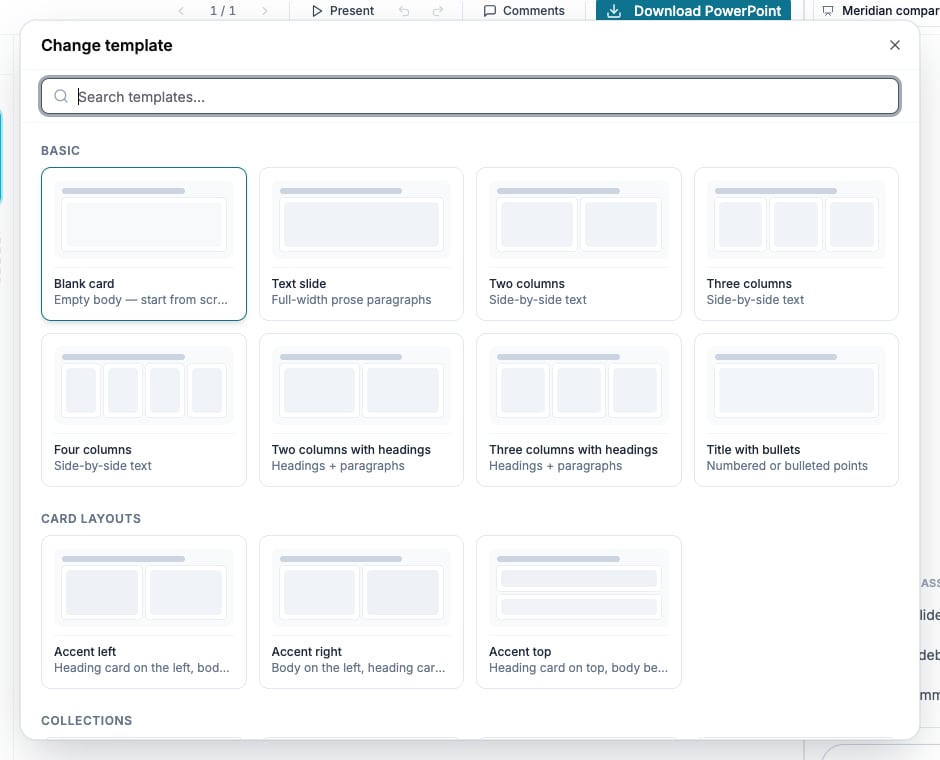This screenshot has height=760, width=940.
Task: Click the Search templates input field
Action: point(470,96)
